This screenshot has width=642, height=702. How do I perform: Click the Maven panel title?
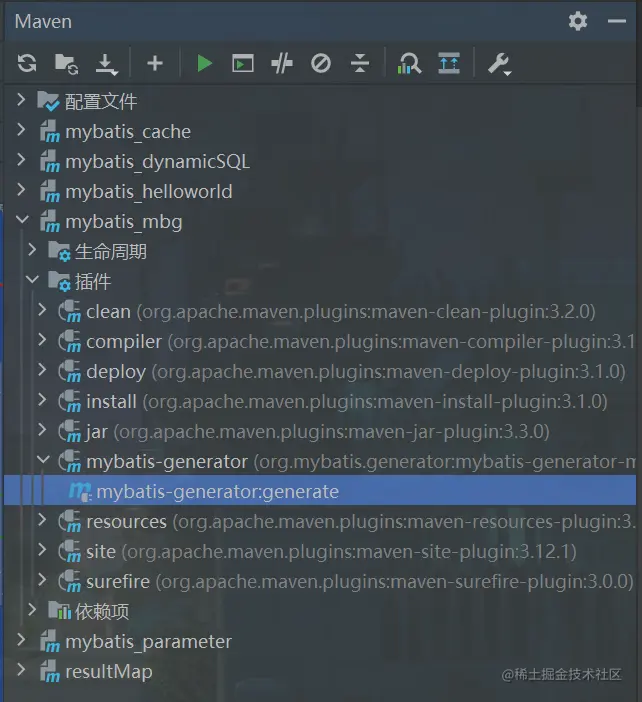pos(43,21)
